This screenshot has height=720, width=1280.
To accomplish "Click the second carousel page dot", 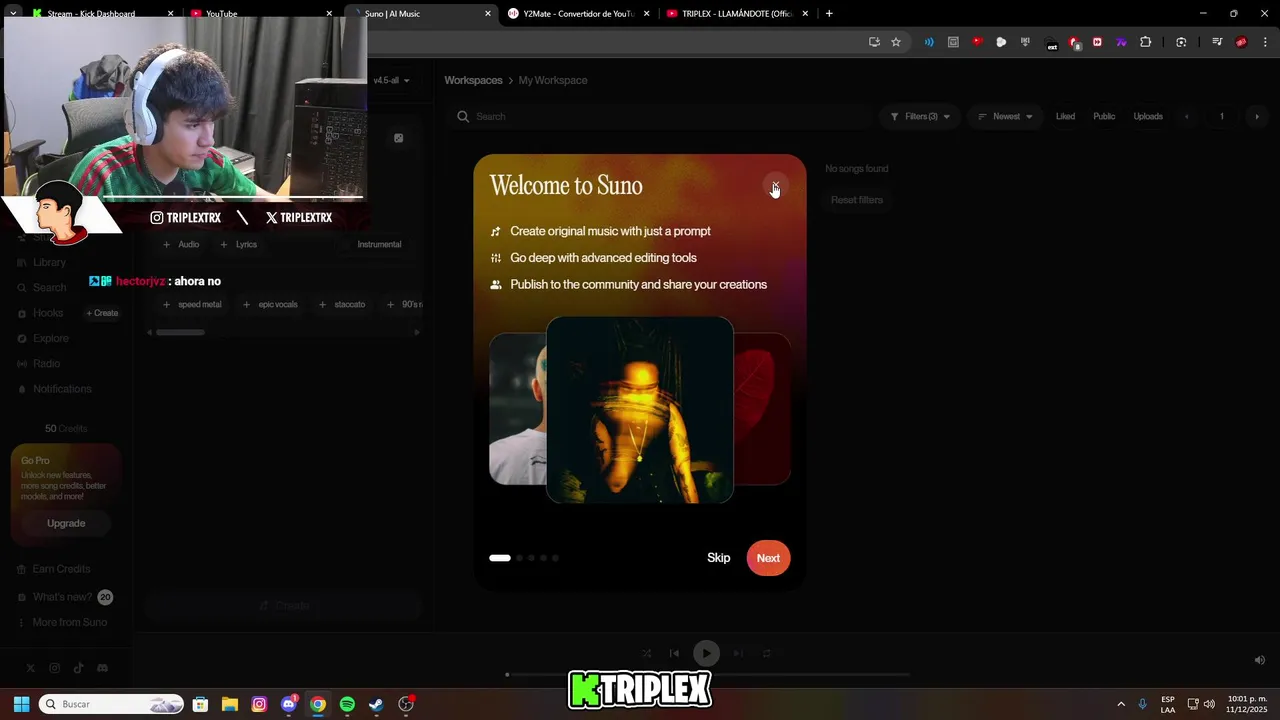I will pos(519,558).
